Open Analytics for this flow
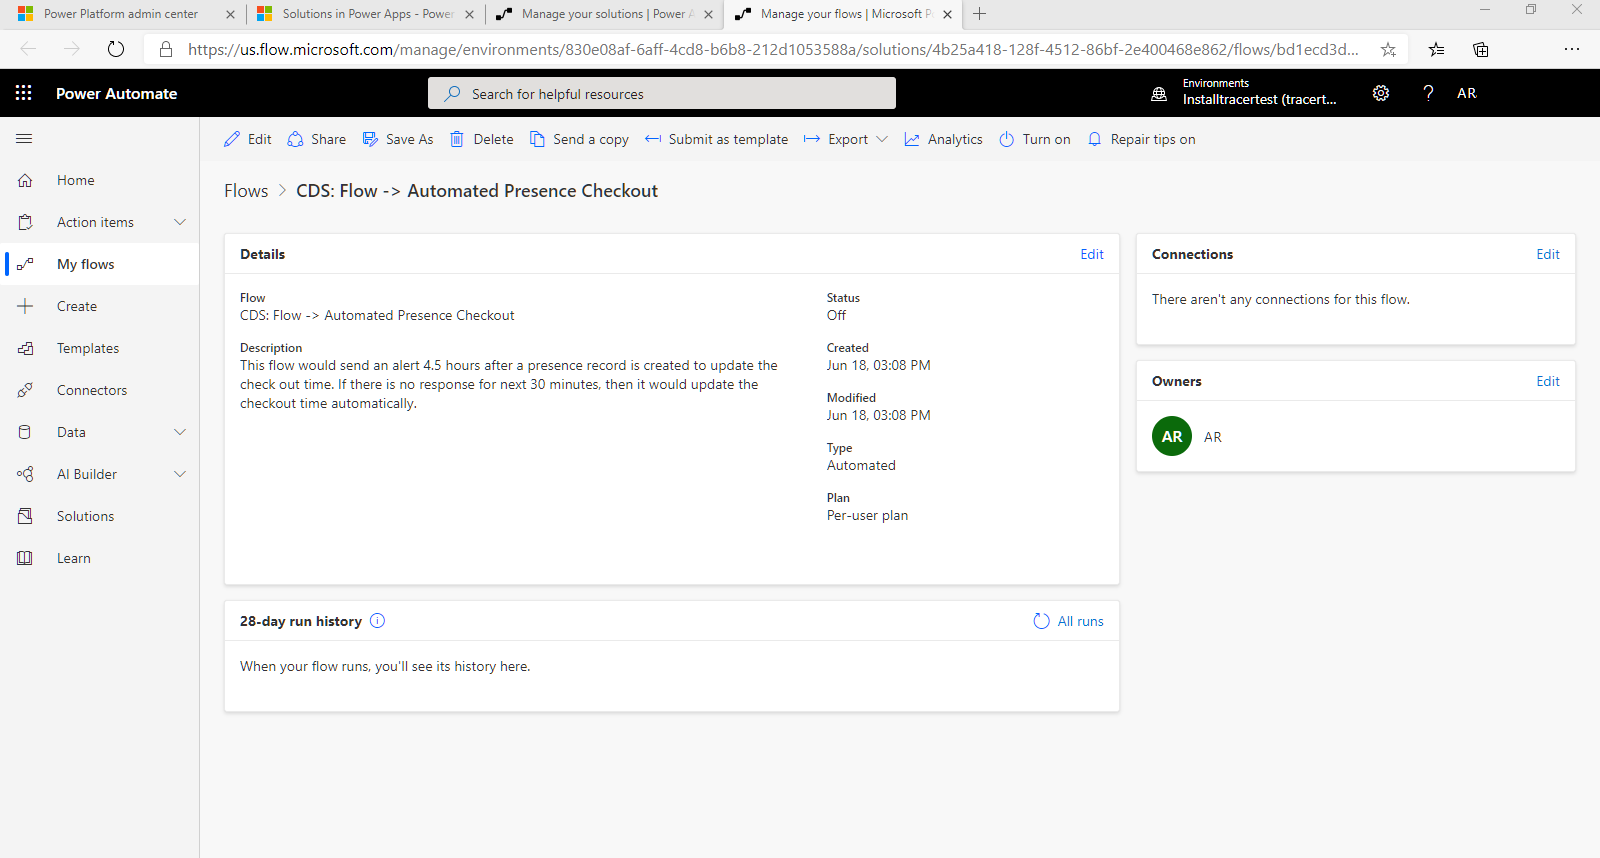 coord(944,139)
